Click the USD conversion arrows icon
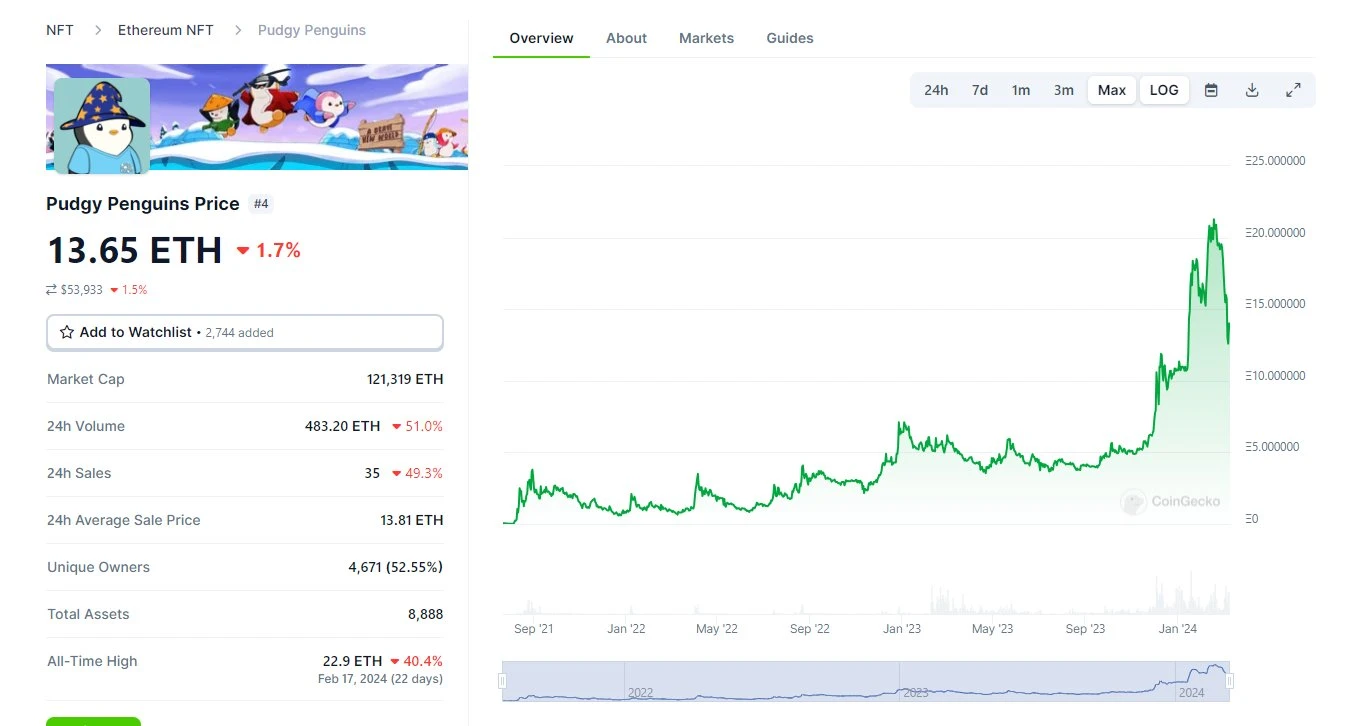1363x726 pixels. pyautogui.click(x=51, y=290)
